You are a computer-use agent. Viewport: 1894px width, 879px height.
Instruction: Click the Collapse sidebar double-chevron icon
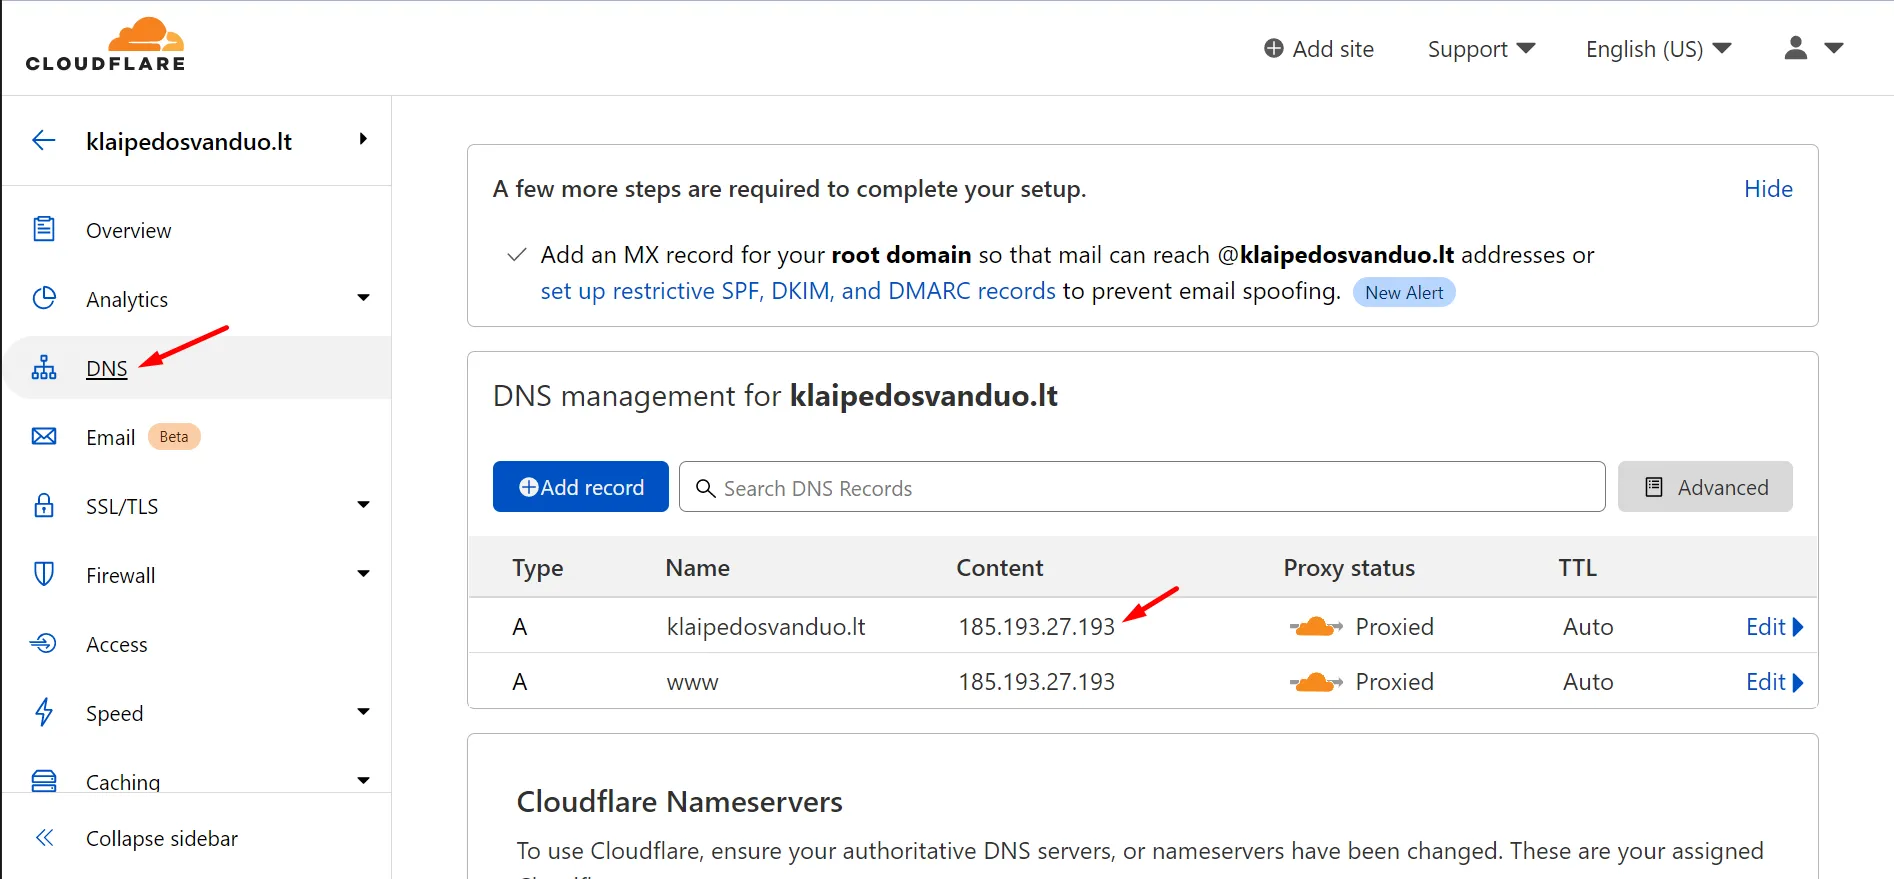[x=44, y=837]
